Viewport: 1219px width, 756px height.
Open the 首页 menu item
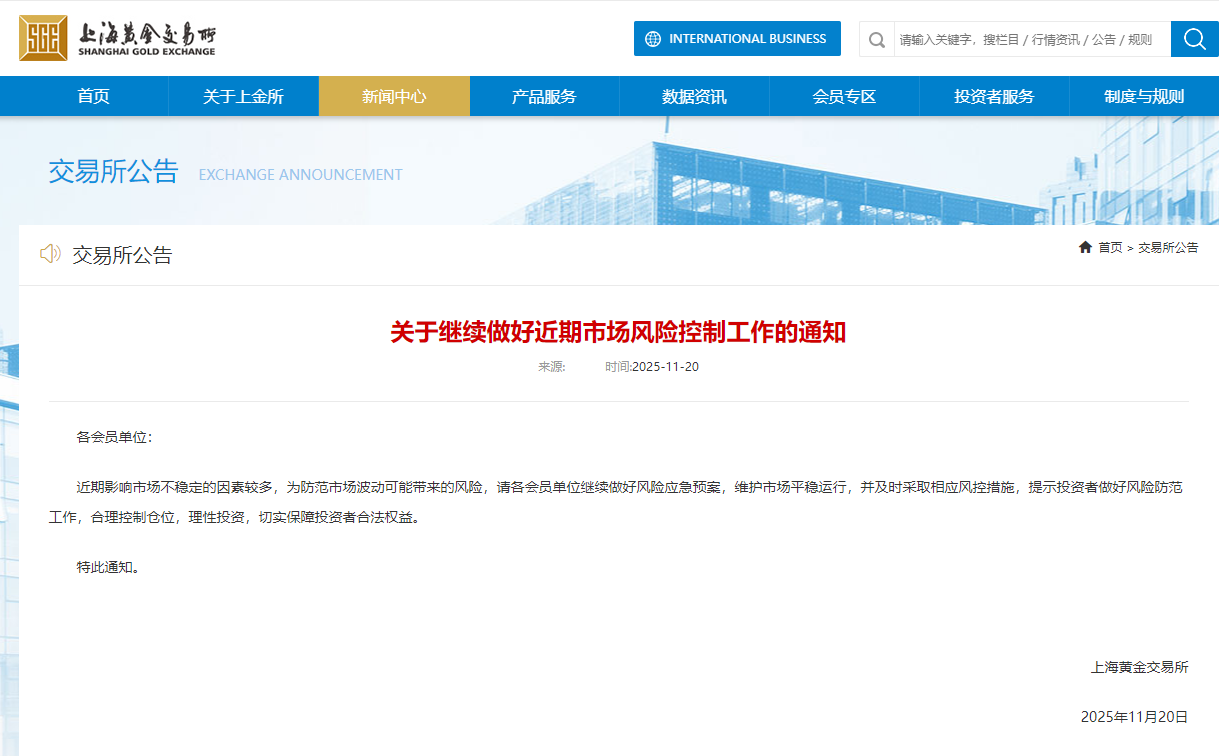pyautogui.click(x=94, y=95)
